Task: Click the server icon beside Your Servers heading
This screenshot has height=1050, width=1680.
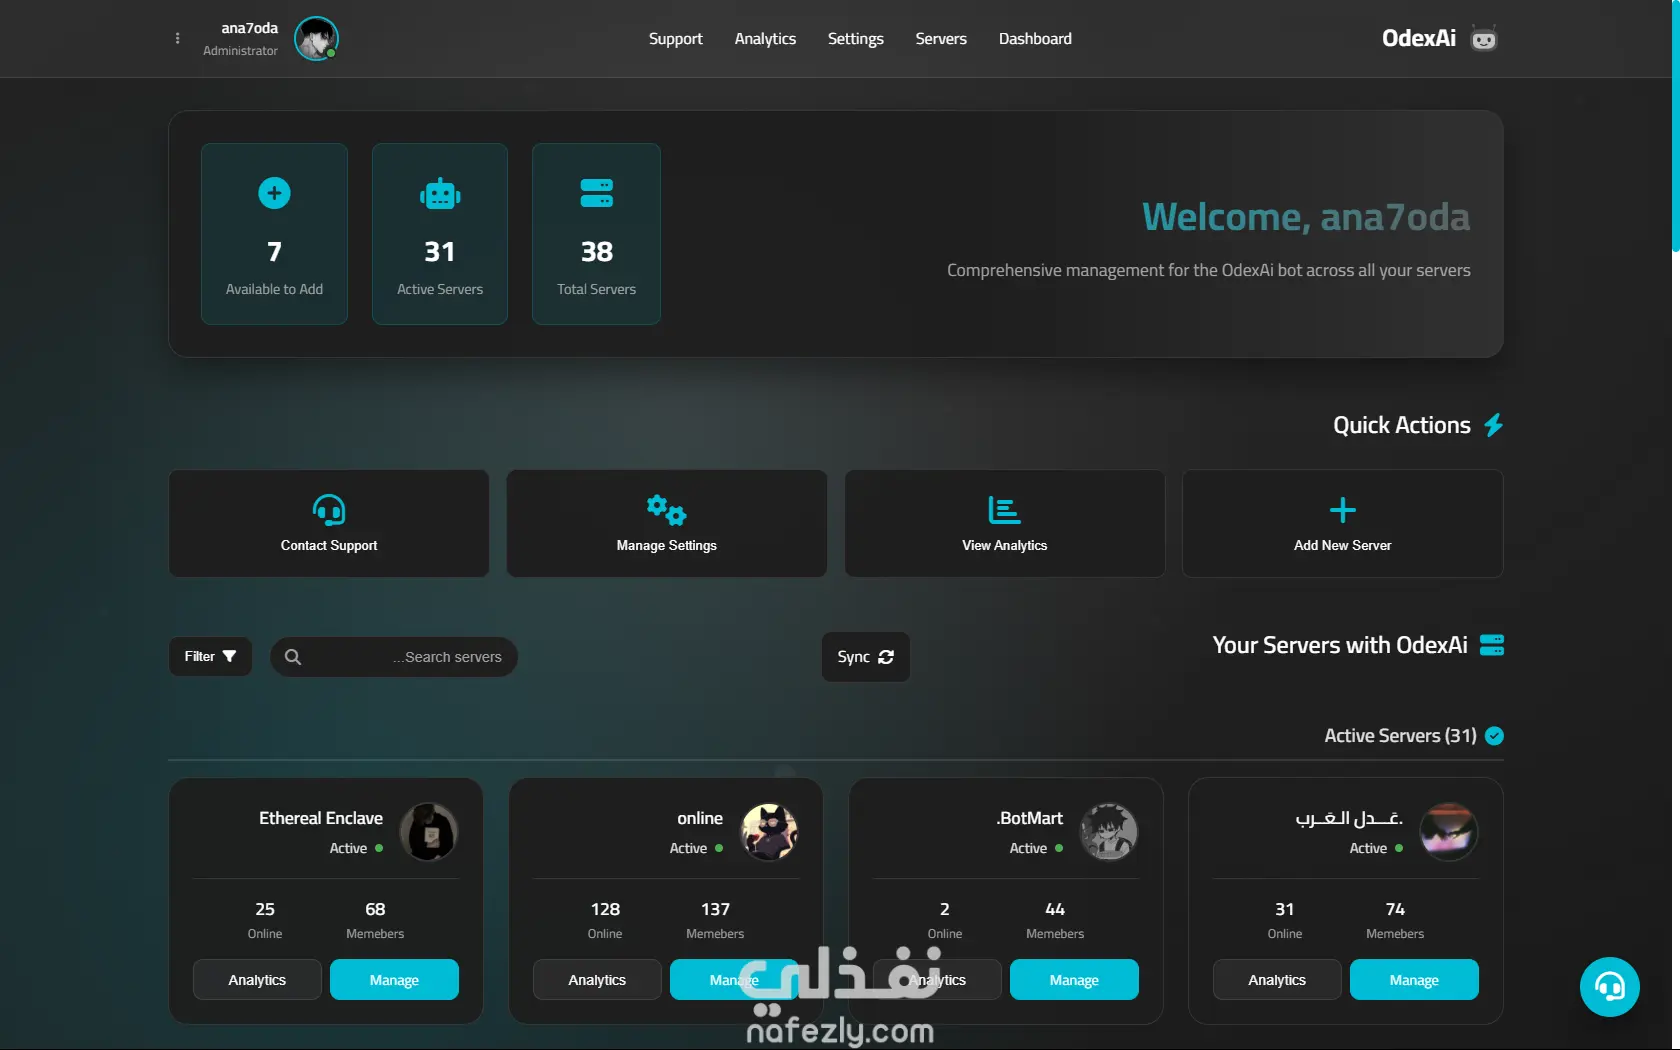Action: point(1492,645)
